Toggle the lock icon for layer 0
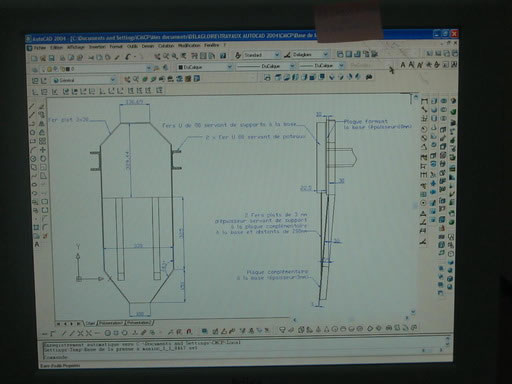This screenshot has width=512, height=384. click(x=62, y=69)
